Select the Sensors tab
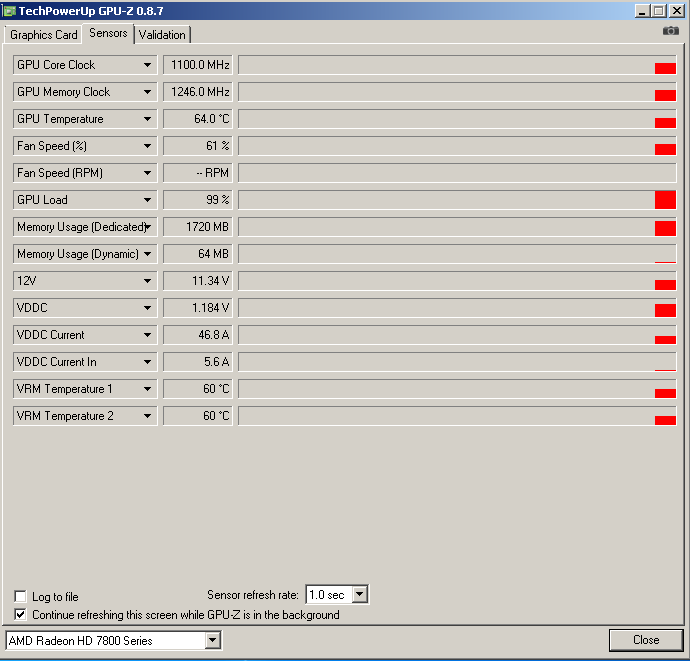Image resolution: width=690 pixels, height=661 pixels. click(108, 33)
